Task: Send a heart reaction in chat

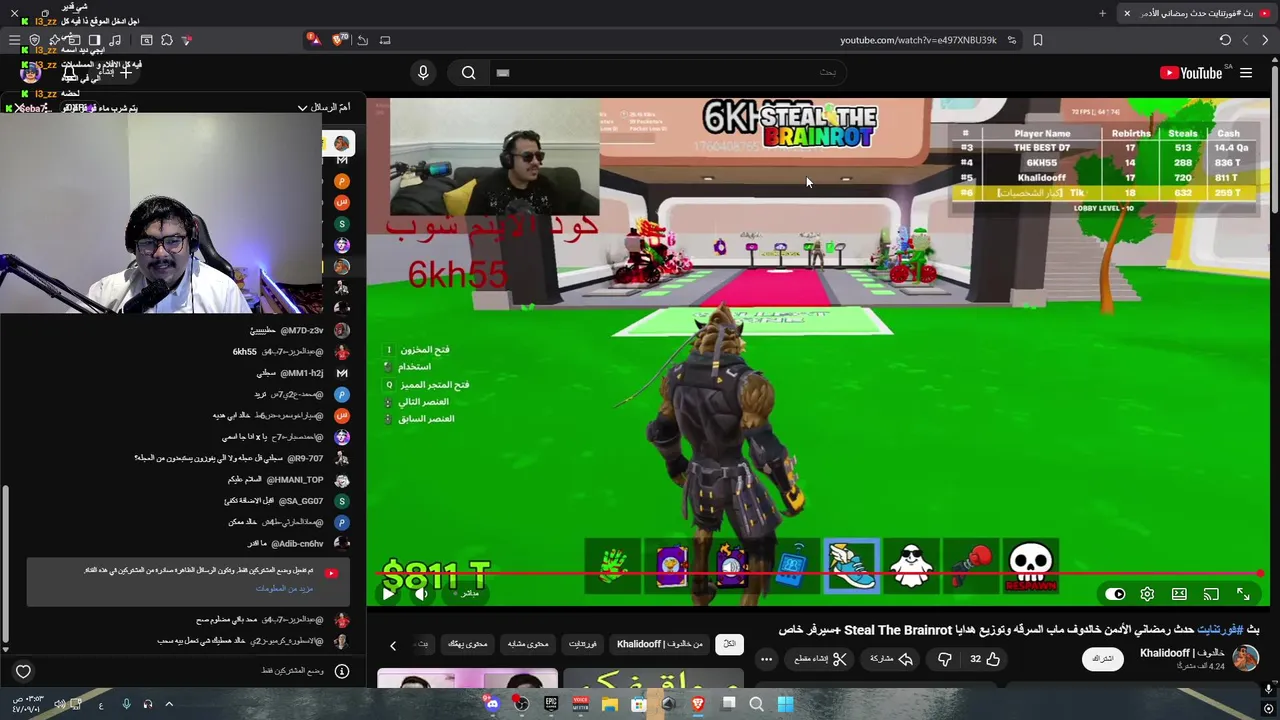Action: 23,672
